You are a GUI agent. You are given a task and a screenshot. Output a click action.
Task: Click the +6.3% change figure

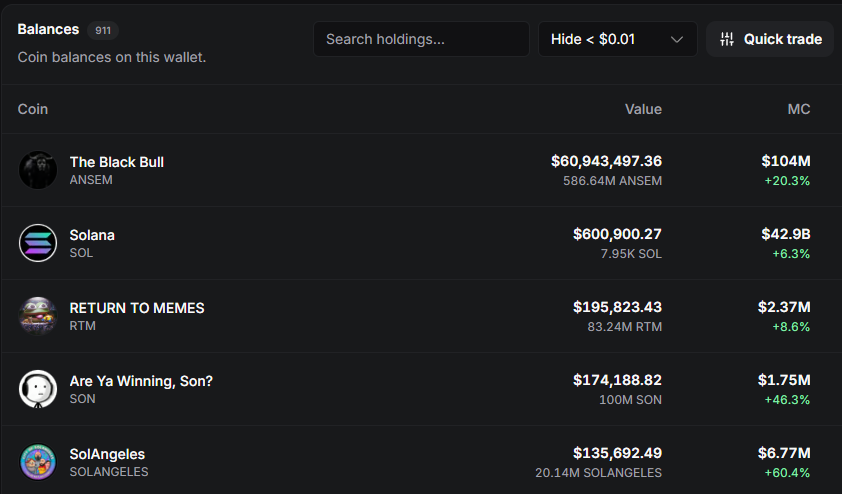(x=791, y=254)
